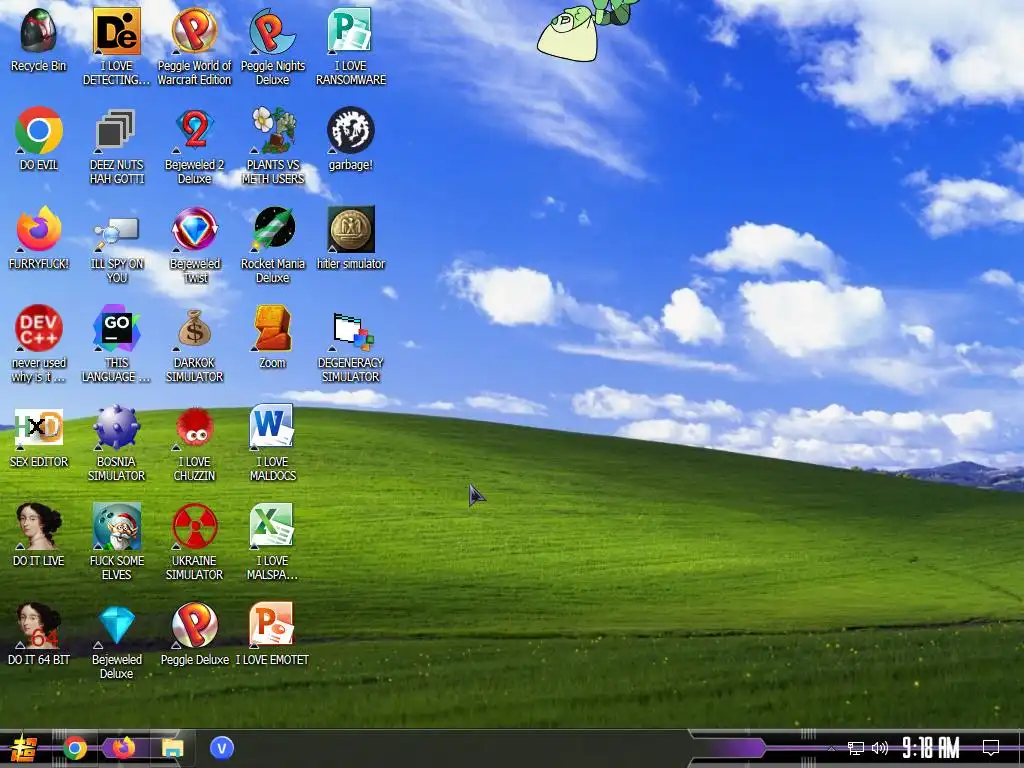The image size is (1024, 768).
Task: Open Firefox from the taskbar
Action: pos(123,747)
